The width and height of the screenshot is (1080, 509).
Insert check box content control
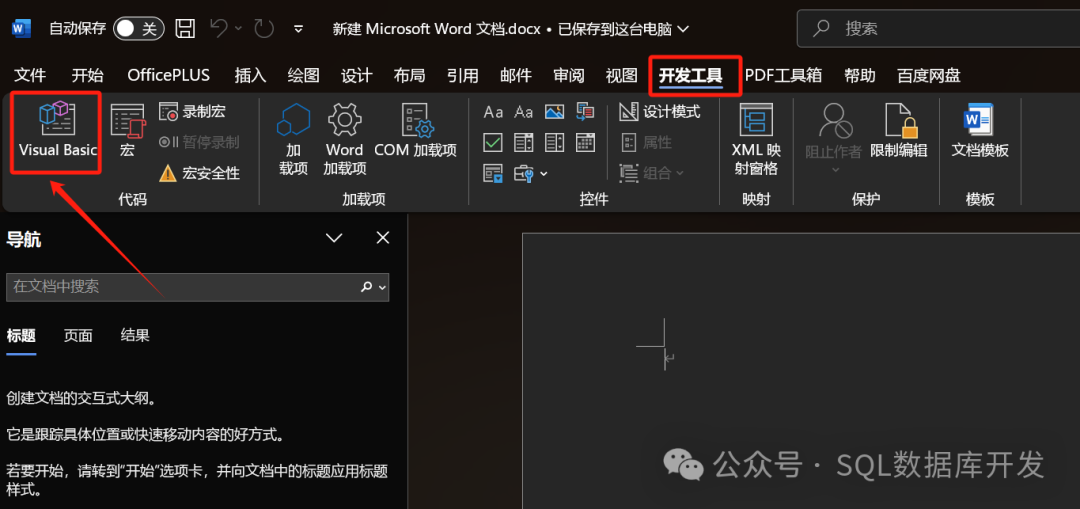click(x=493, y=143)
